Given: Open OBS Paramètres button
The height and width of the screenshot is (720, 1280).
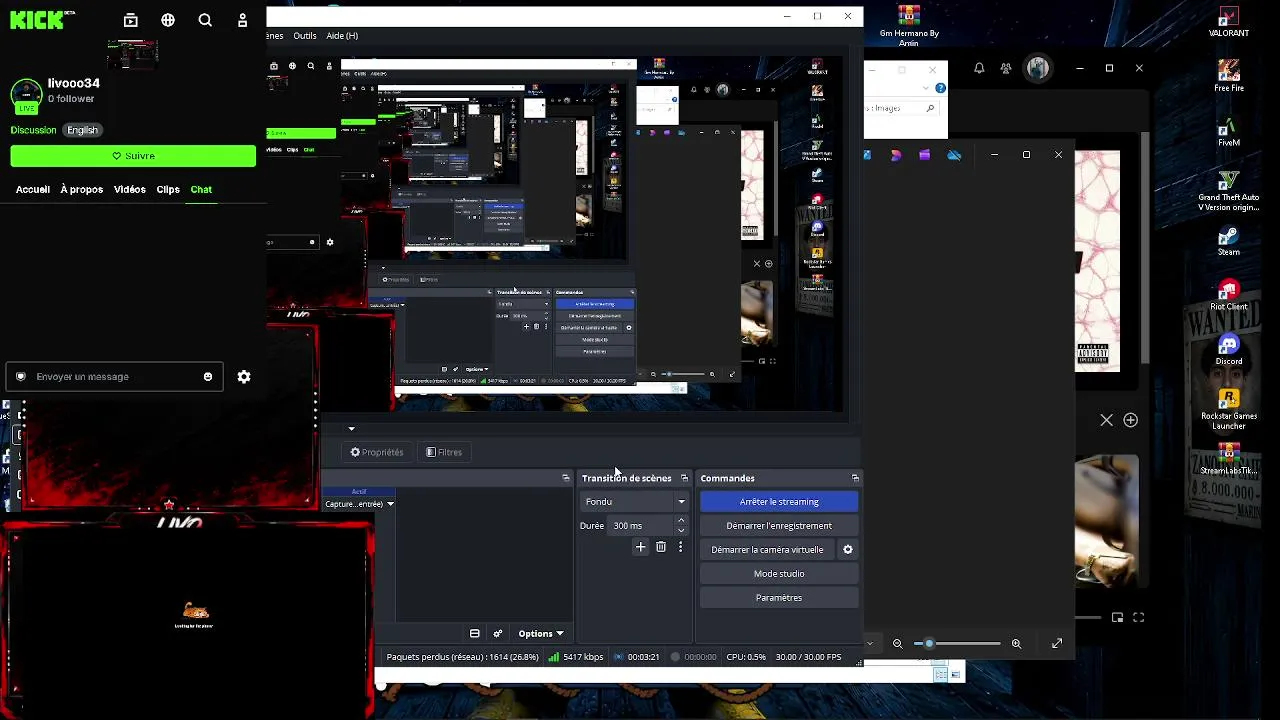Looking at the screenshot, I should (779, 598).
